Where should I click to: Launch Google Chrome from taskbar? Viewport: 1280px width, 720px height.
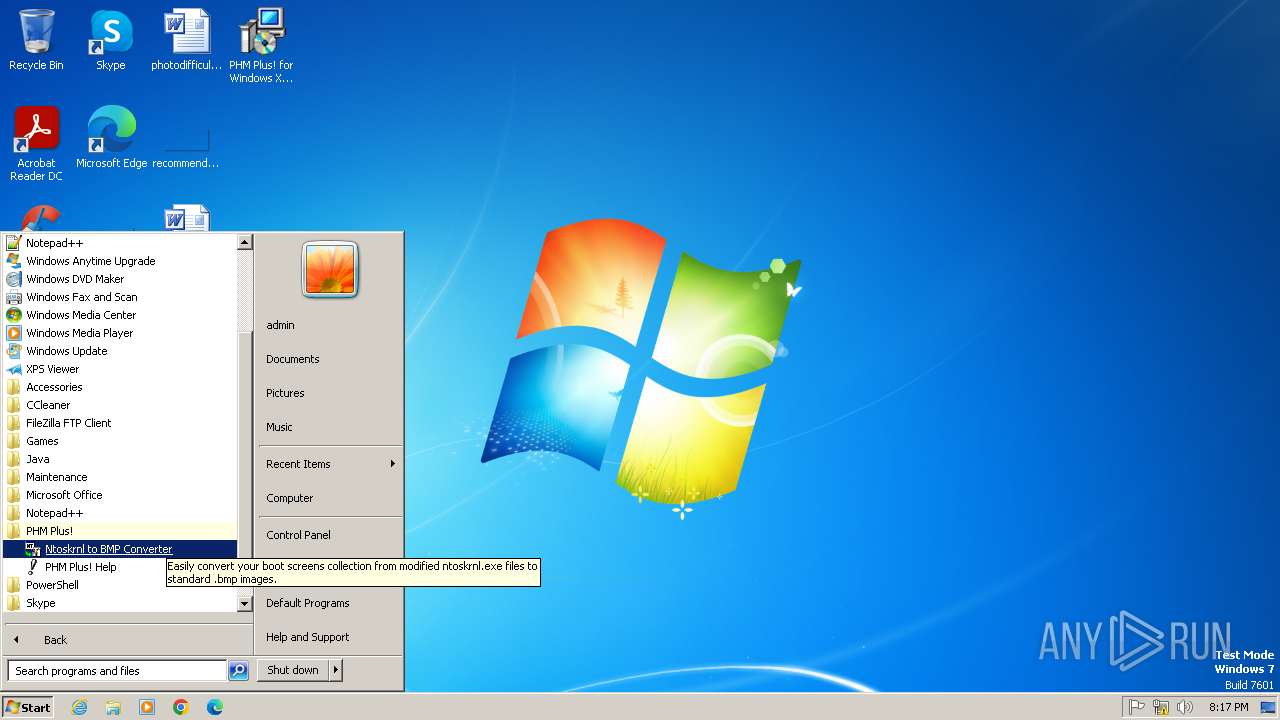(x=181, y=707)
